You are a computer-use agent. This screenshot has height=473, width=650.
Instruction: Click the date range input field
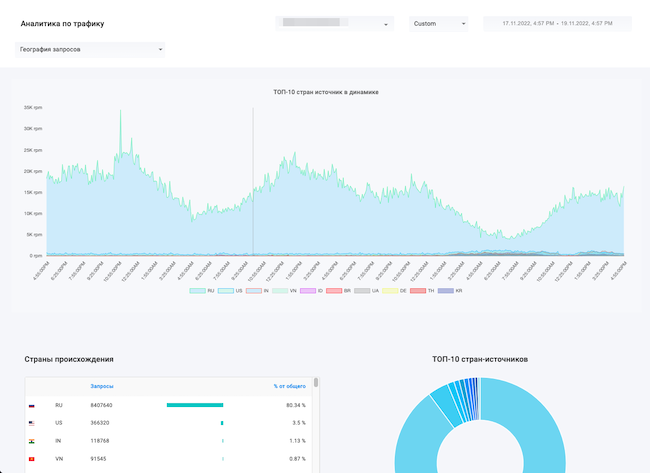pos(557,24)
